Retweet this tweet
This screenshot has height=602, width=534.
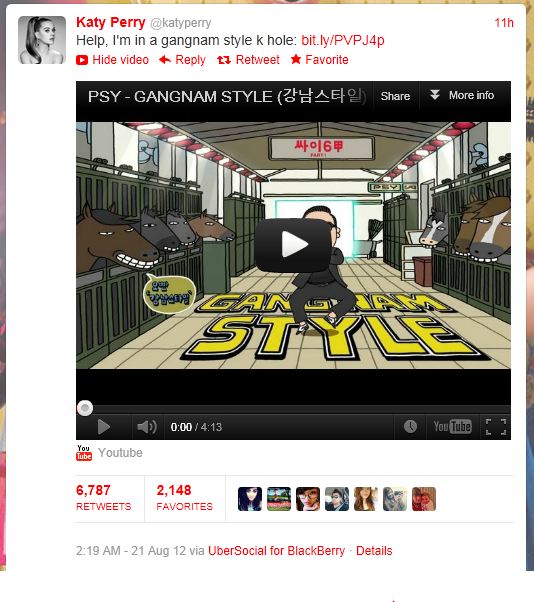pos(248,60)
